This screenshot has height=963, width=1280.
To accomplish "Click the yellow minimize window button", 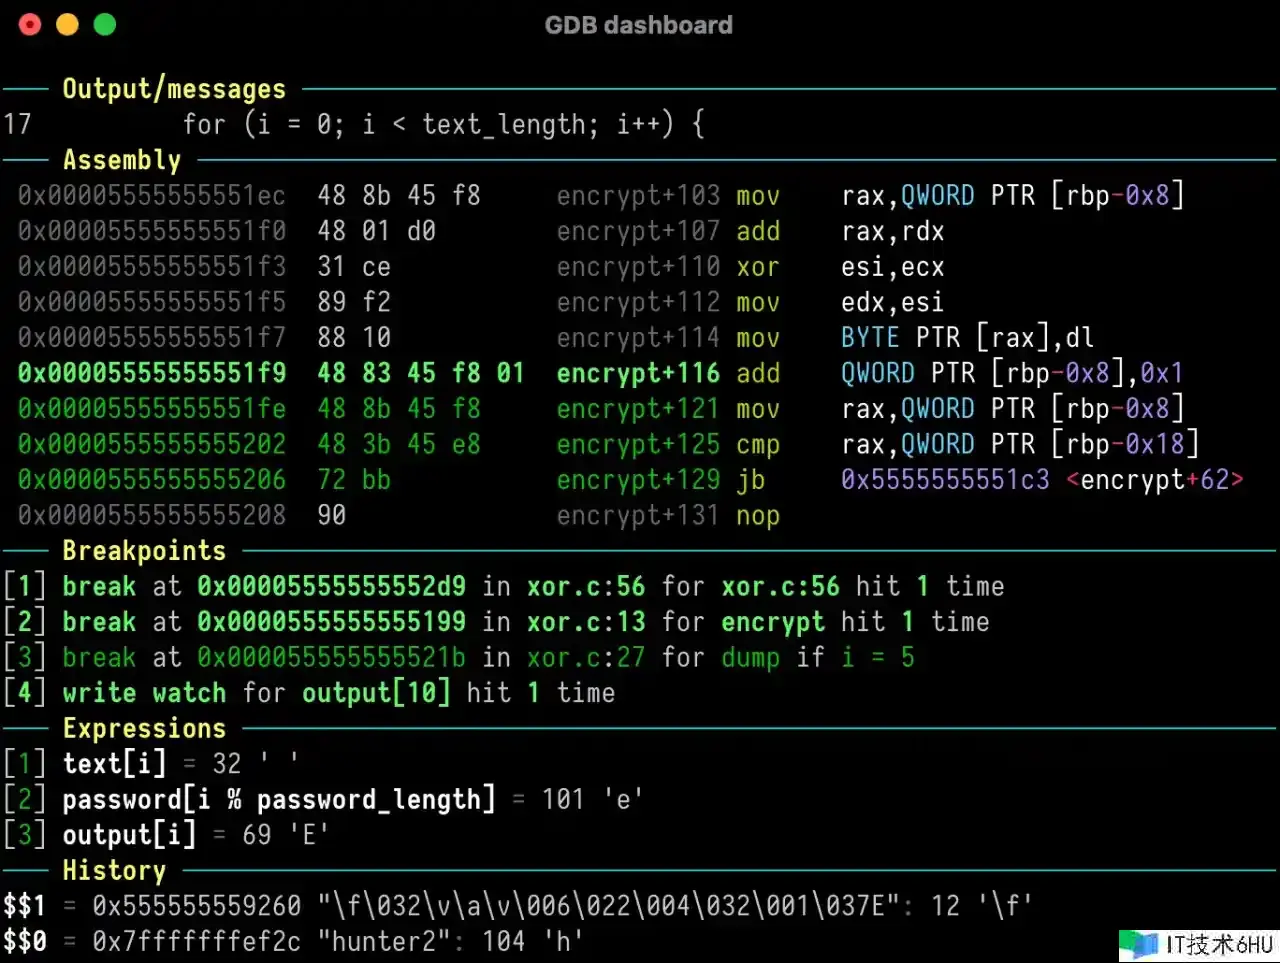I will [67, 25].
